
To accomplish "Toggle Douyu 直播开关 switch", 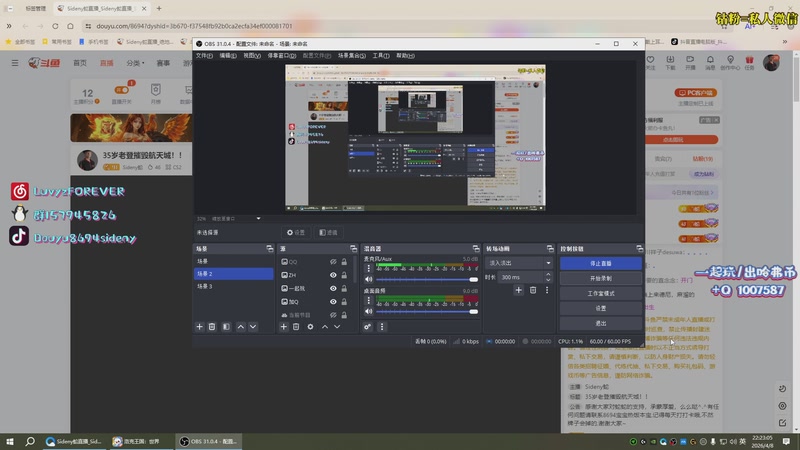I will tap(122, 90).
